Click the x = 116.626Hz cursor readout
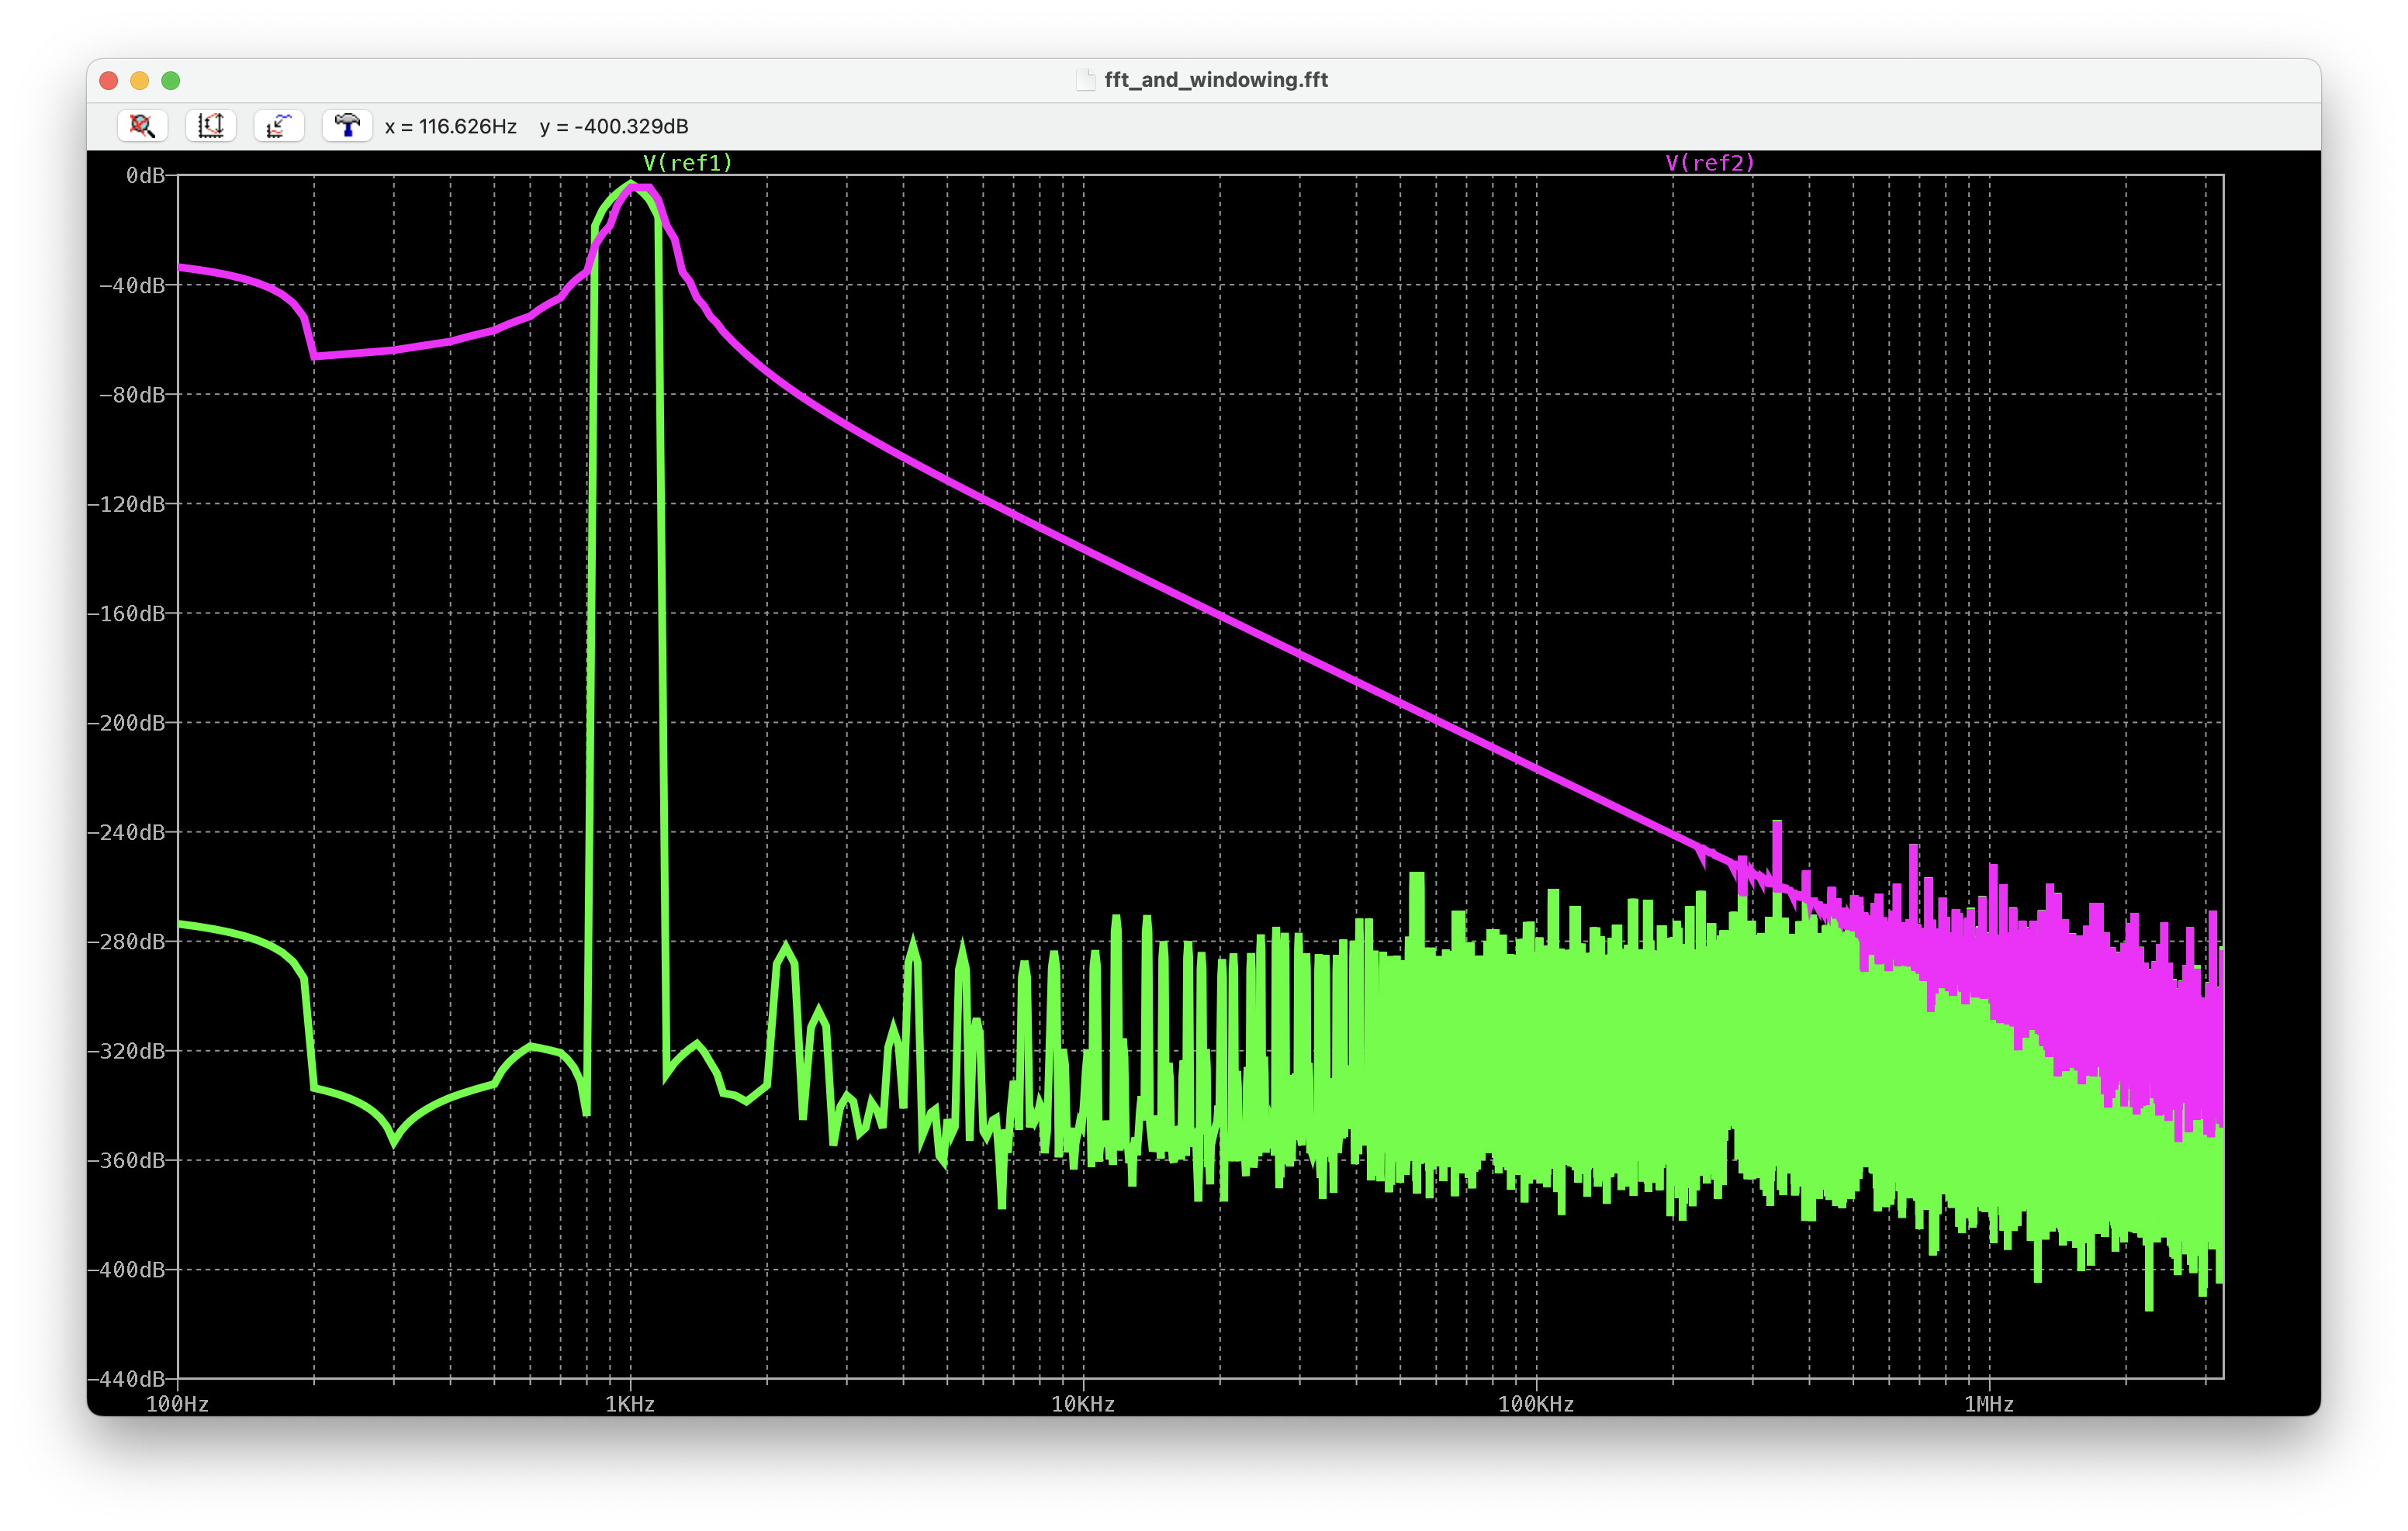This screenshot has height=1531, width=2408. point(451,127)
